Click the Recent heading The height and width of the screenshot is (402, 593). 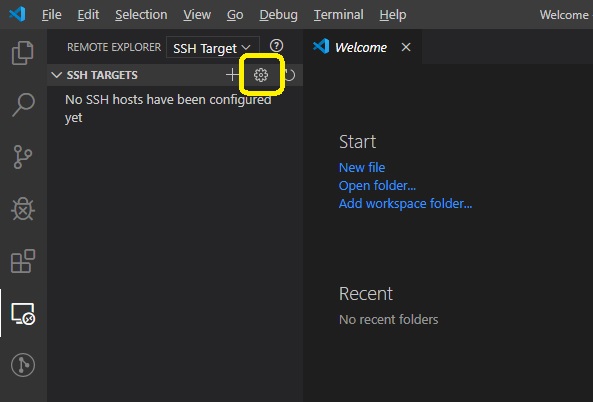[x=366, y=293]
